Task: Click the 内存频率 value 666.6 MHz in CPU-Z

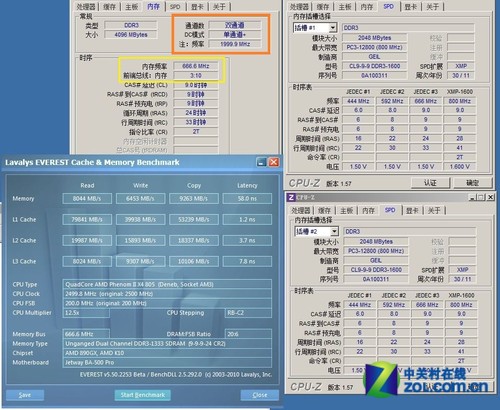Action: (196, 66)
